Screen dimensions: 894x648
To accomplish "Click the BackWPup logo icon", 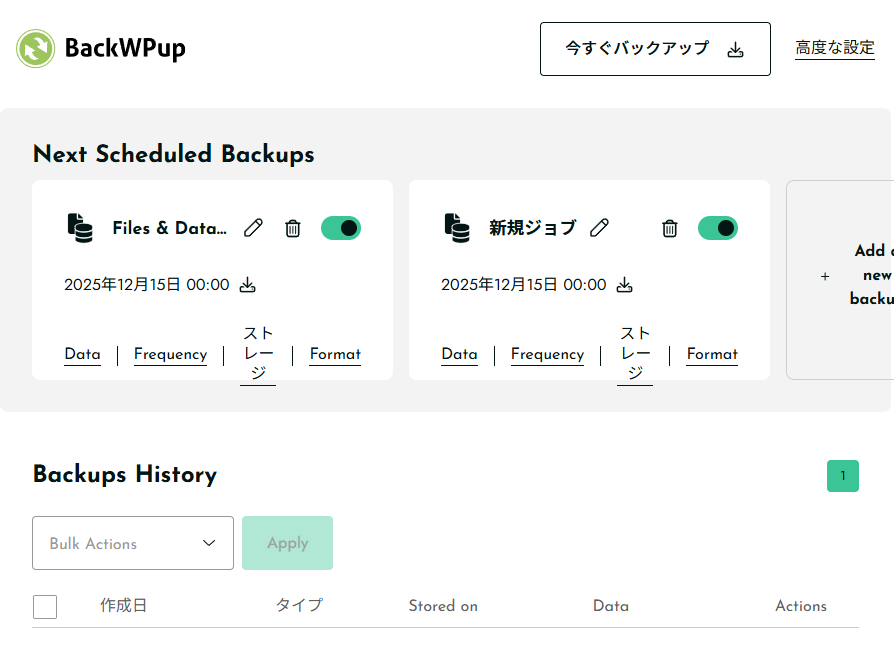I will pyautogui.click(x=36, y=48).
